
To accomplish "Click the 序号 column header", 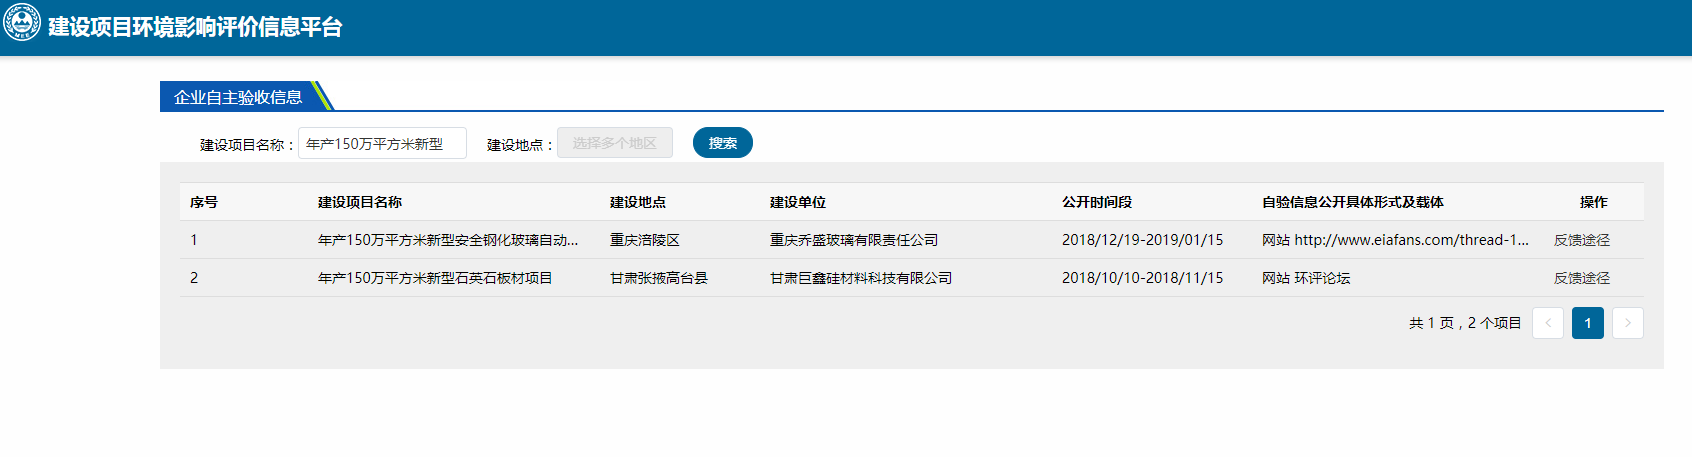I will click(x=204, y=202).
